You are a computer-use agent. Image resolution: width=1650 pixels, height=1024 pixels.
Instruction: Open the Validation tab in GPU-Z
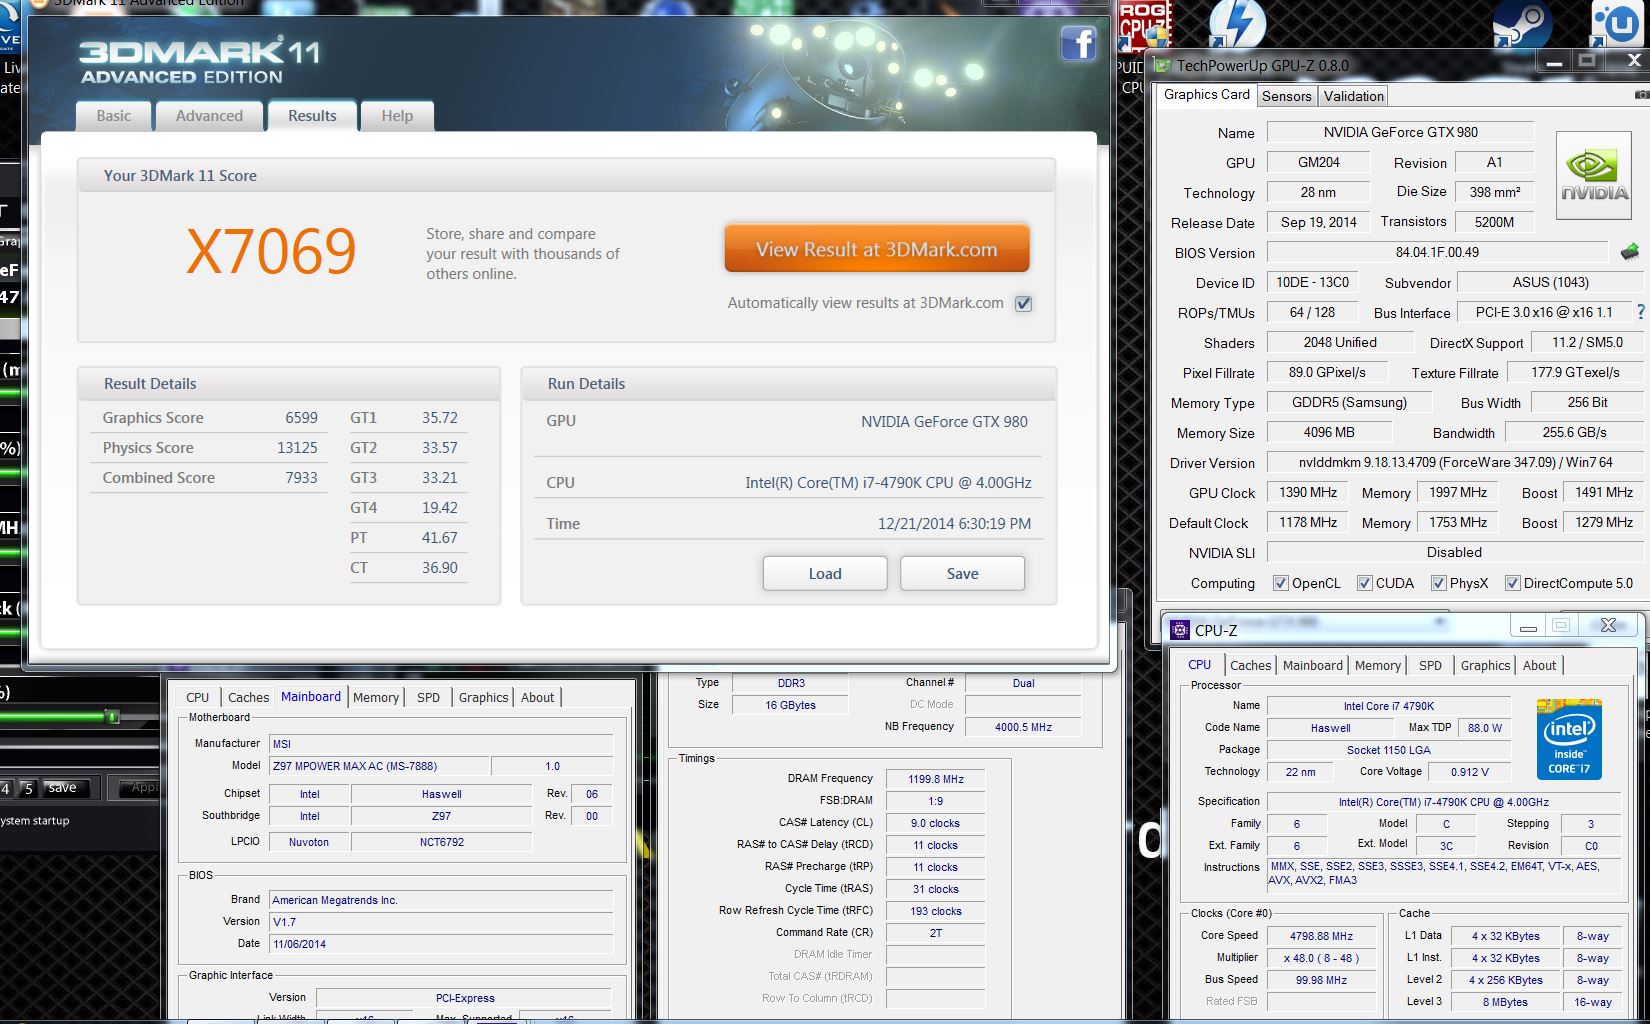coord(1353,96)
